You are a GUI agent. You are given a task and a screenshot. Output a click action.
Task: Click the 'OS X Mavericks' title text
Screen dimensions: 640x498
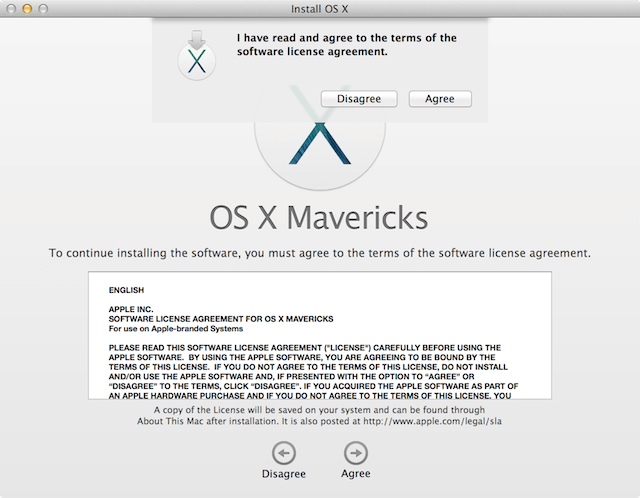click(x=319, y=218)
